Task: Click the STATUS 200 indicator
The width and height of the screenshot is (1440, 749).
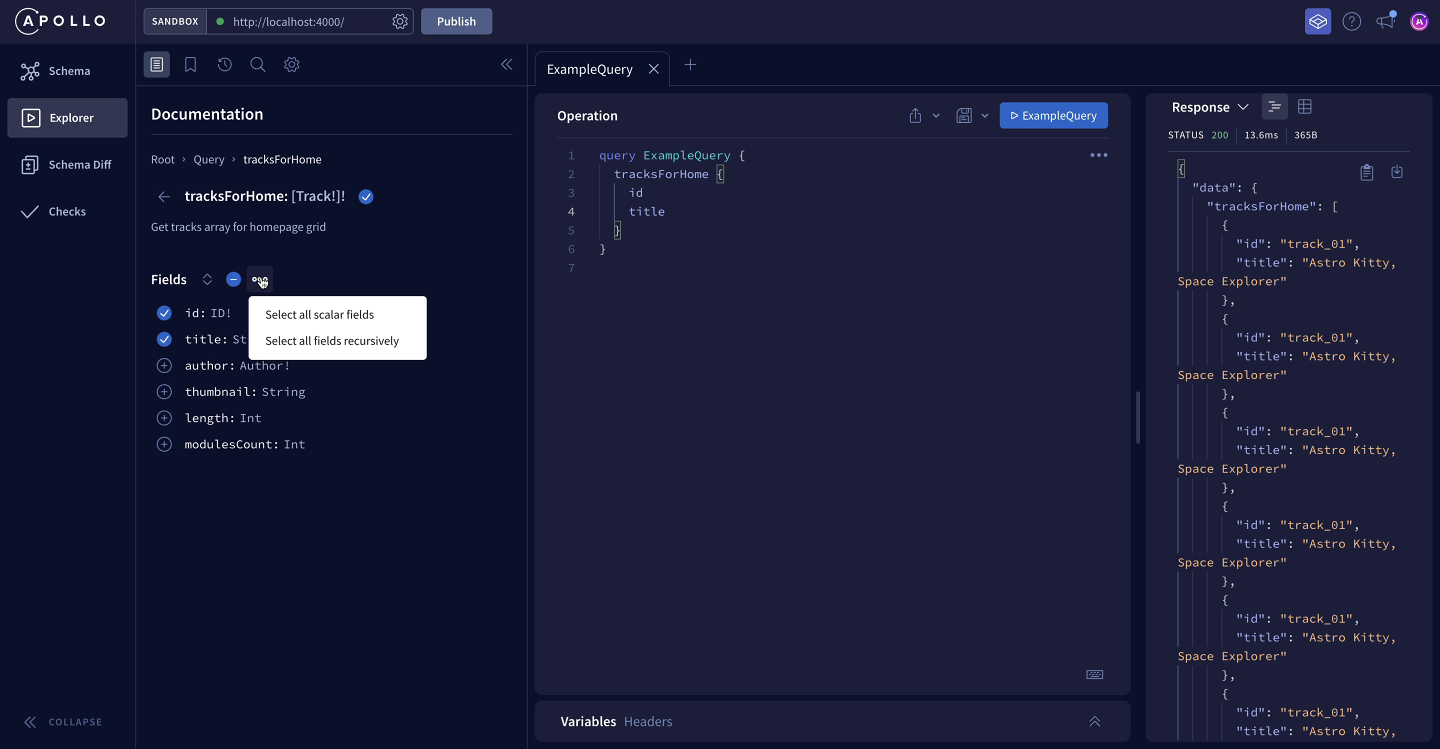Action: click(x=1198, y=135)
